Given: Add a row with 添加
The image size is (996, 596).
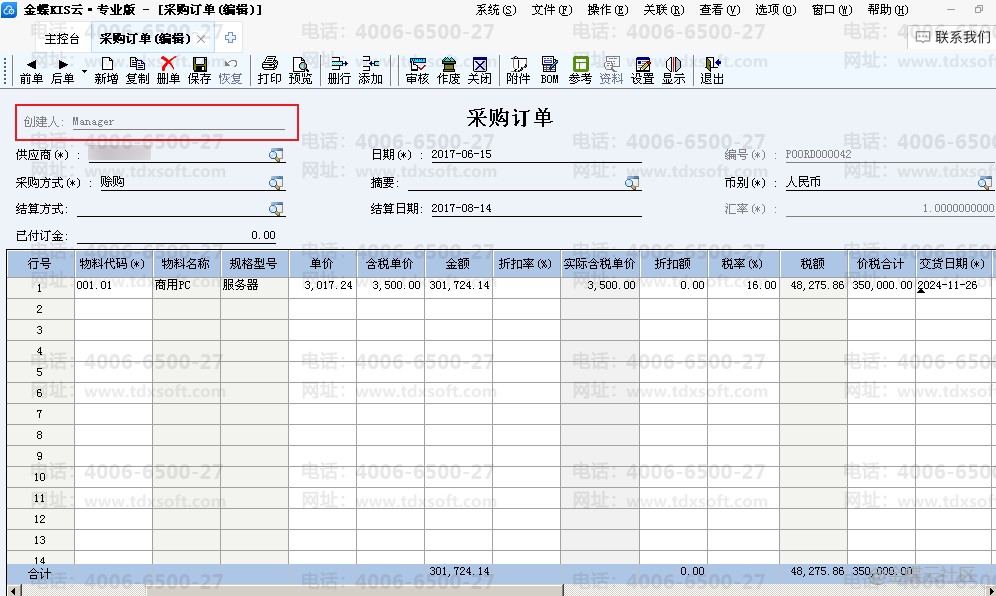Looking at the screenshot, I should click(370, 71).
